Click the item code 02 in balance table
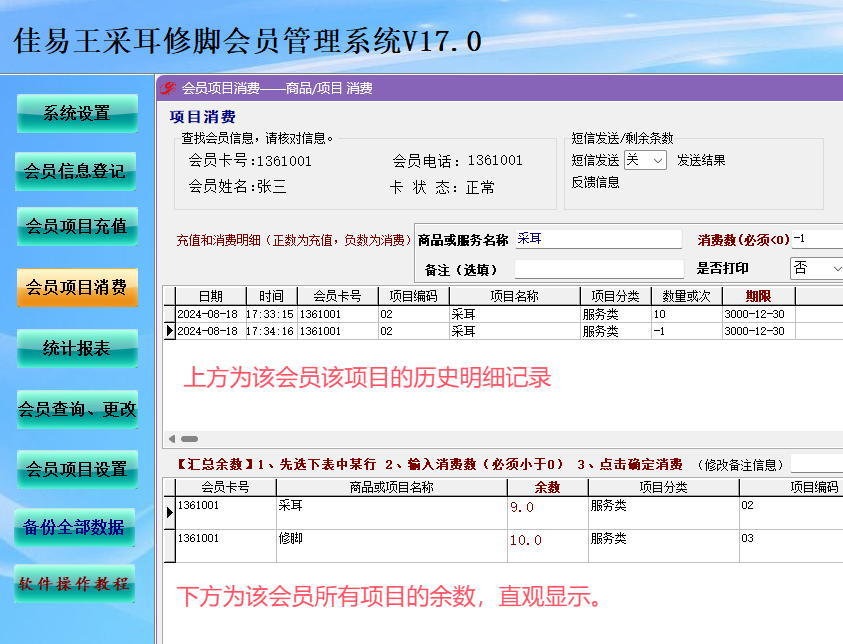Screen dimensions: 843x644 click(791, 513)
